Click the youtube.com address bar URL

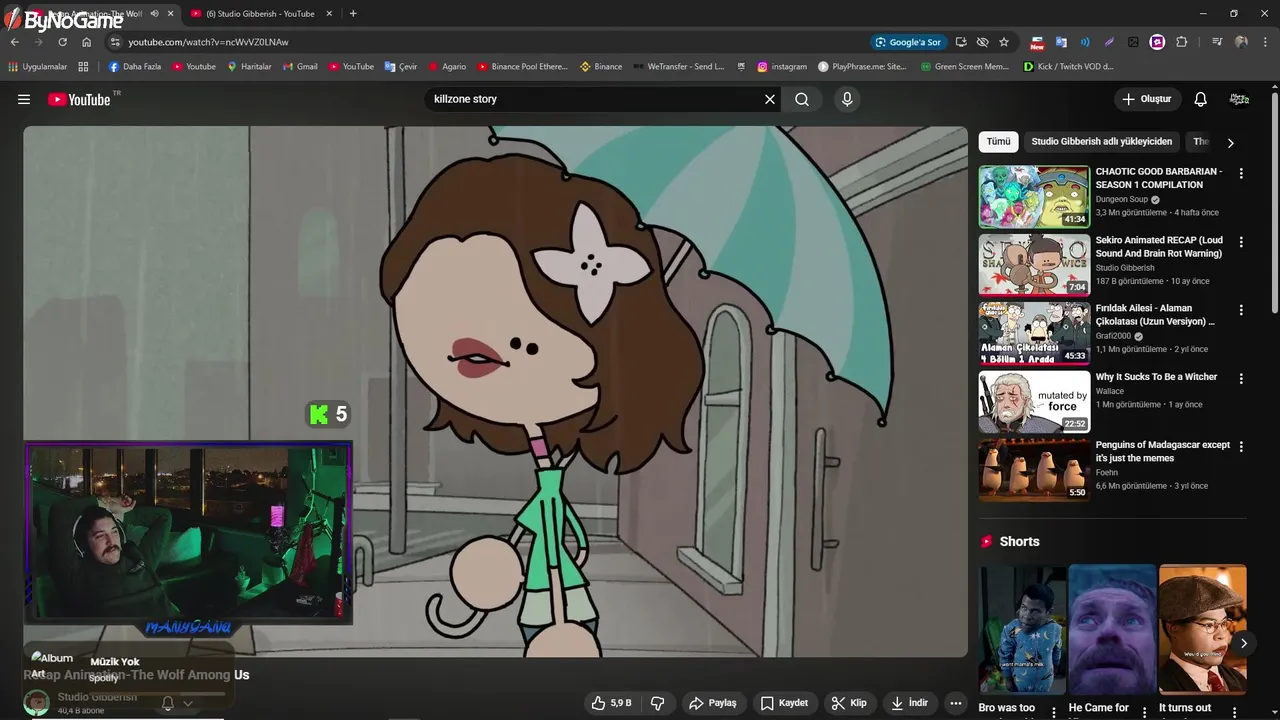pos(208,42)
